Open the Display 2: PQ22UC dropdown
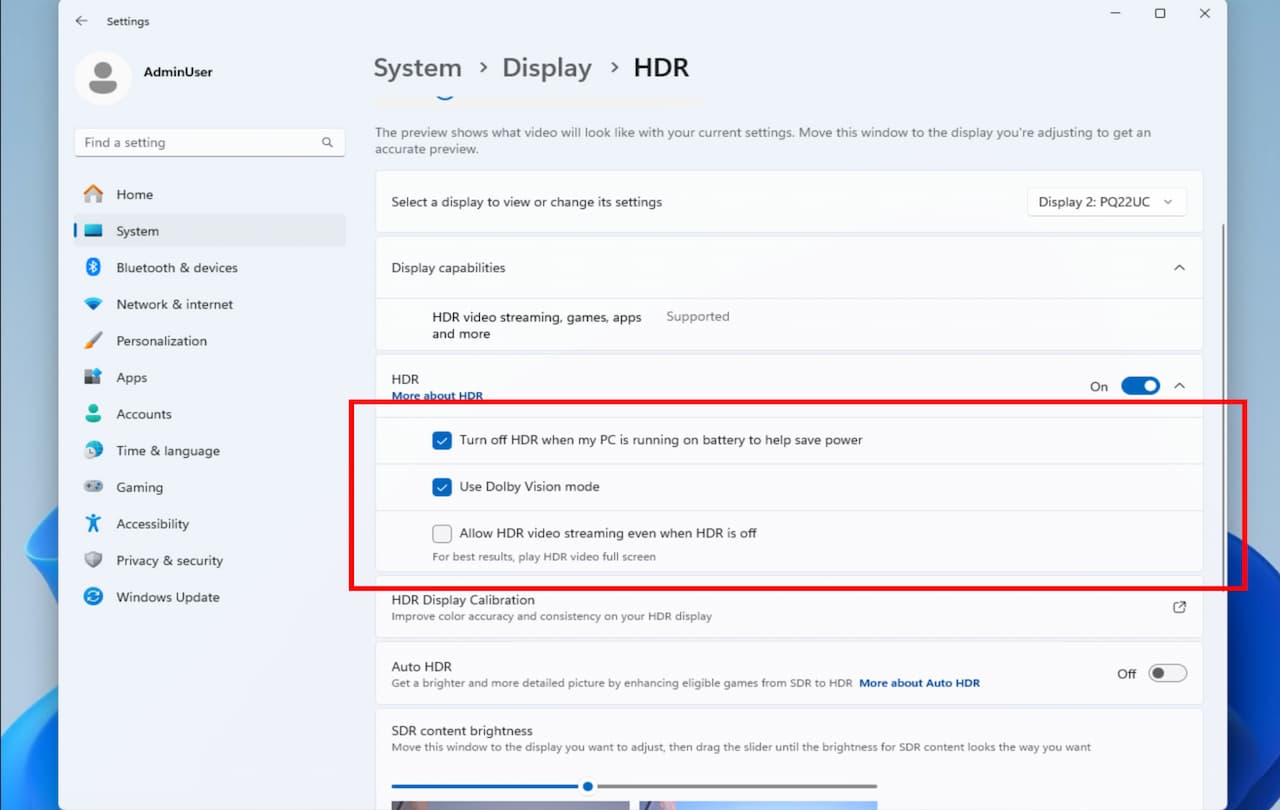This screenshot has height=810, width=1280. tap(1106, 202)
